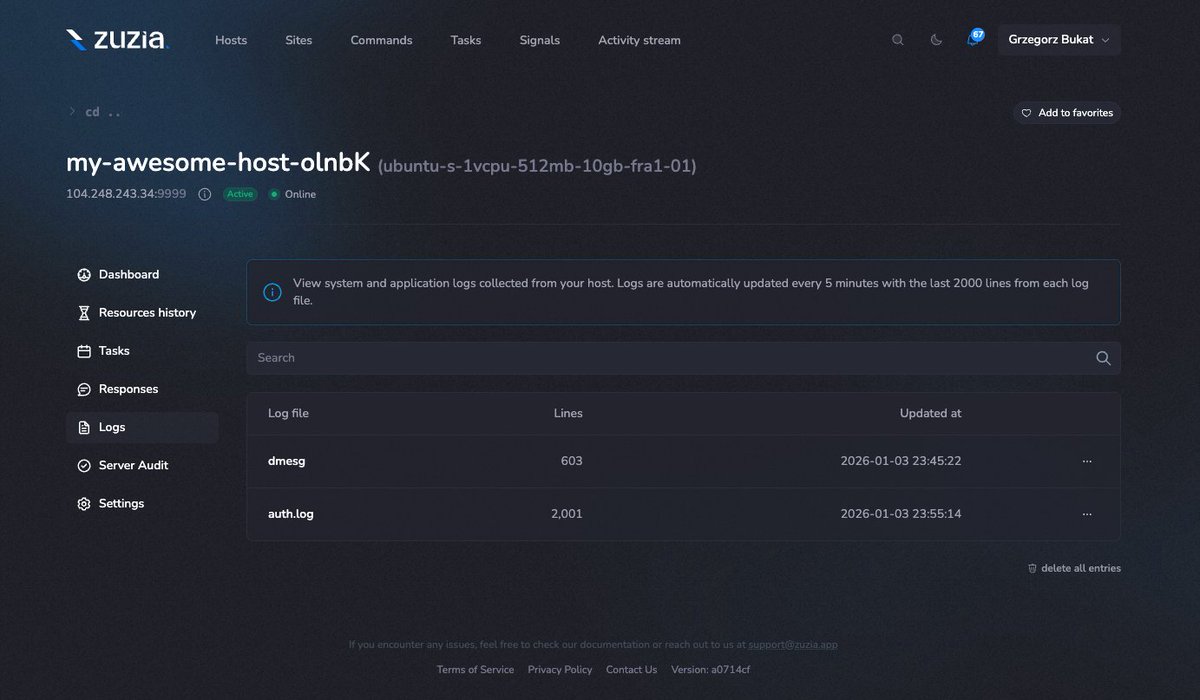Open Settings in sidebar
Image resolution: width=1200 pixels, height=700 pixels.
point(142,503)
